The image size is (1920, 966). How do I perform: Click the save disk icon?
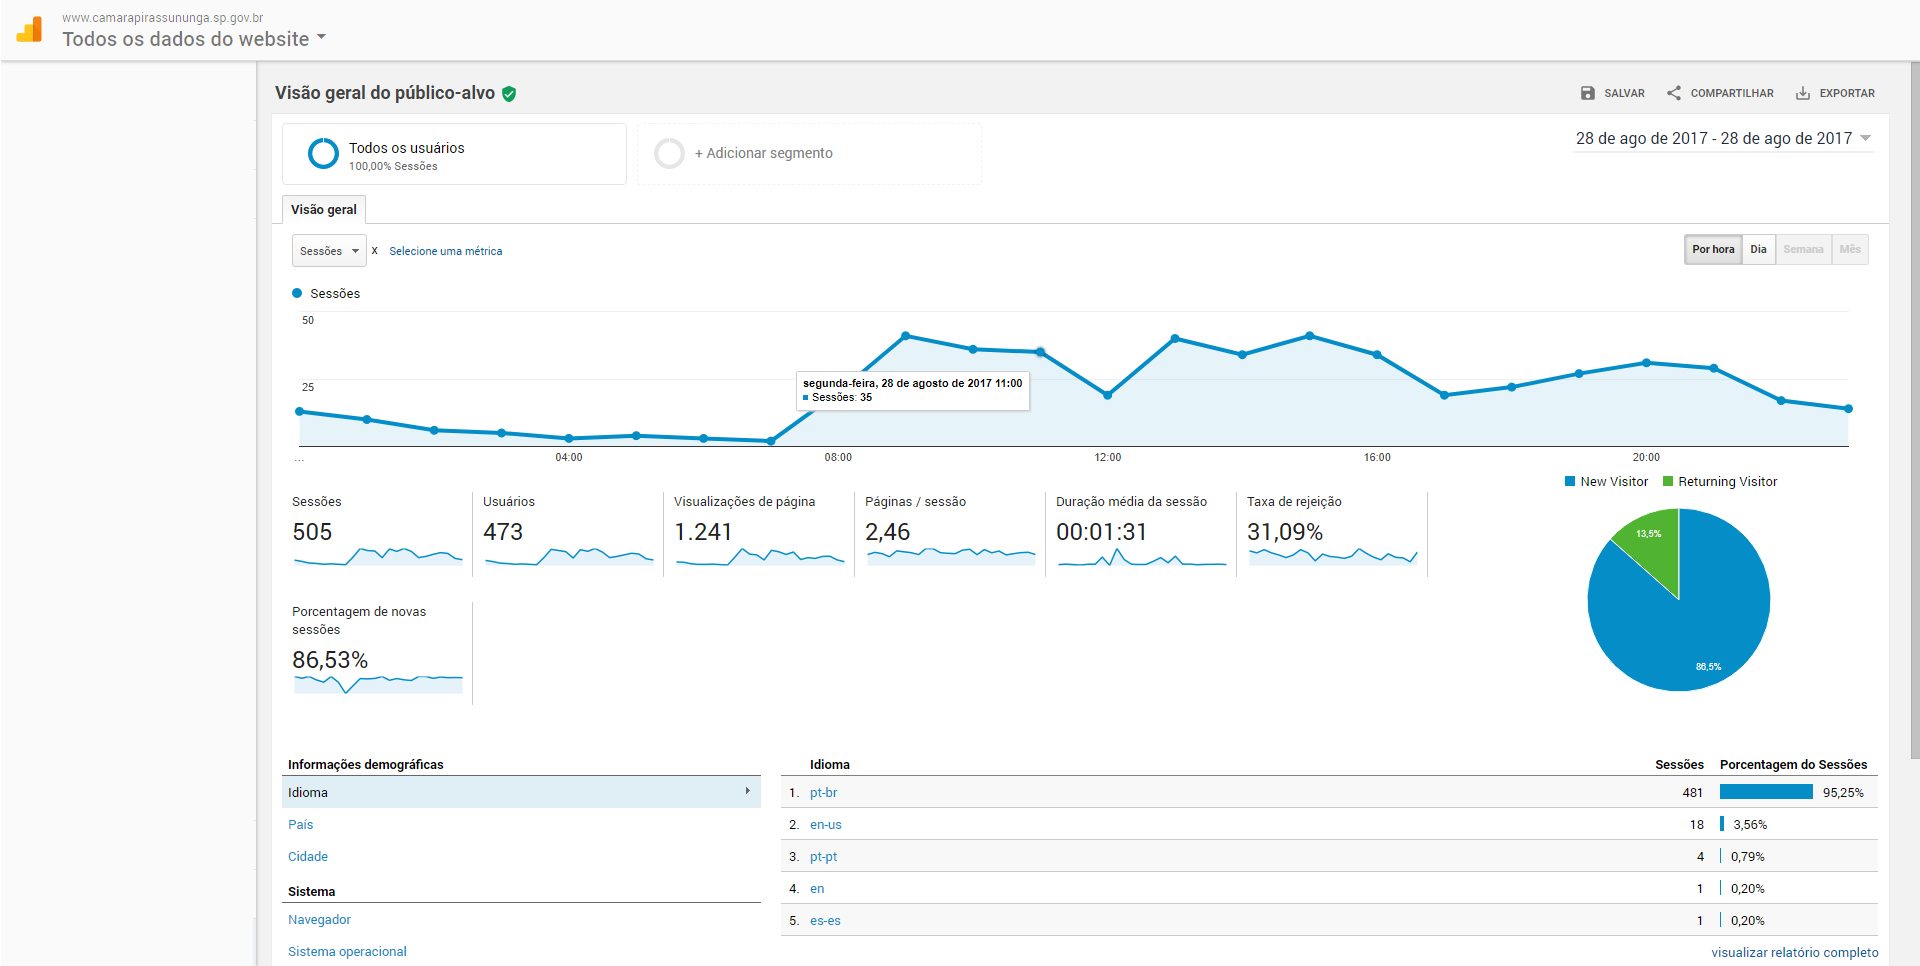[x=1587, y=93]
